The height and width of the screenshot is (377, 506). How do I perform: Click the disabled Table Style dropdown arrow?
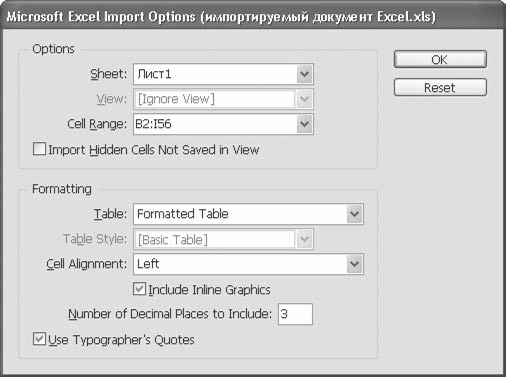click(x=304, y=239)
